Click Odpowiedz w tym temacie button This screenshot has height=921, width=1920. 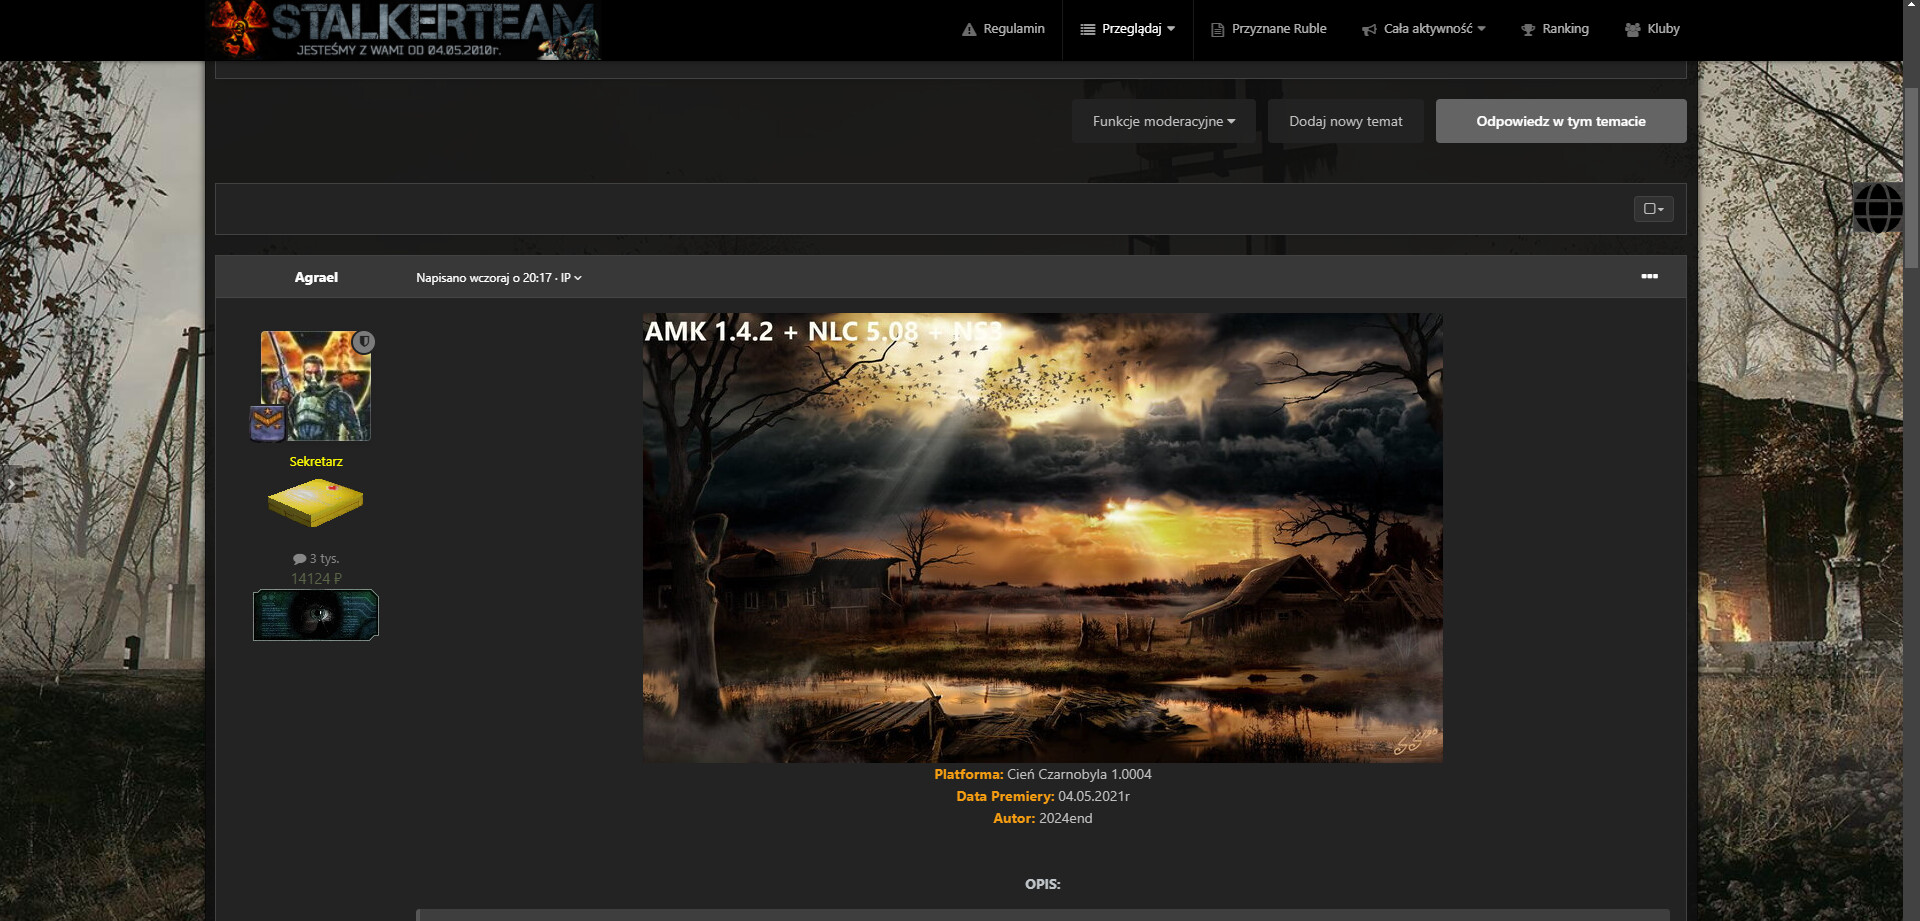click(1561, 121)
